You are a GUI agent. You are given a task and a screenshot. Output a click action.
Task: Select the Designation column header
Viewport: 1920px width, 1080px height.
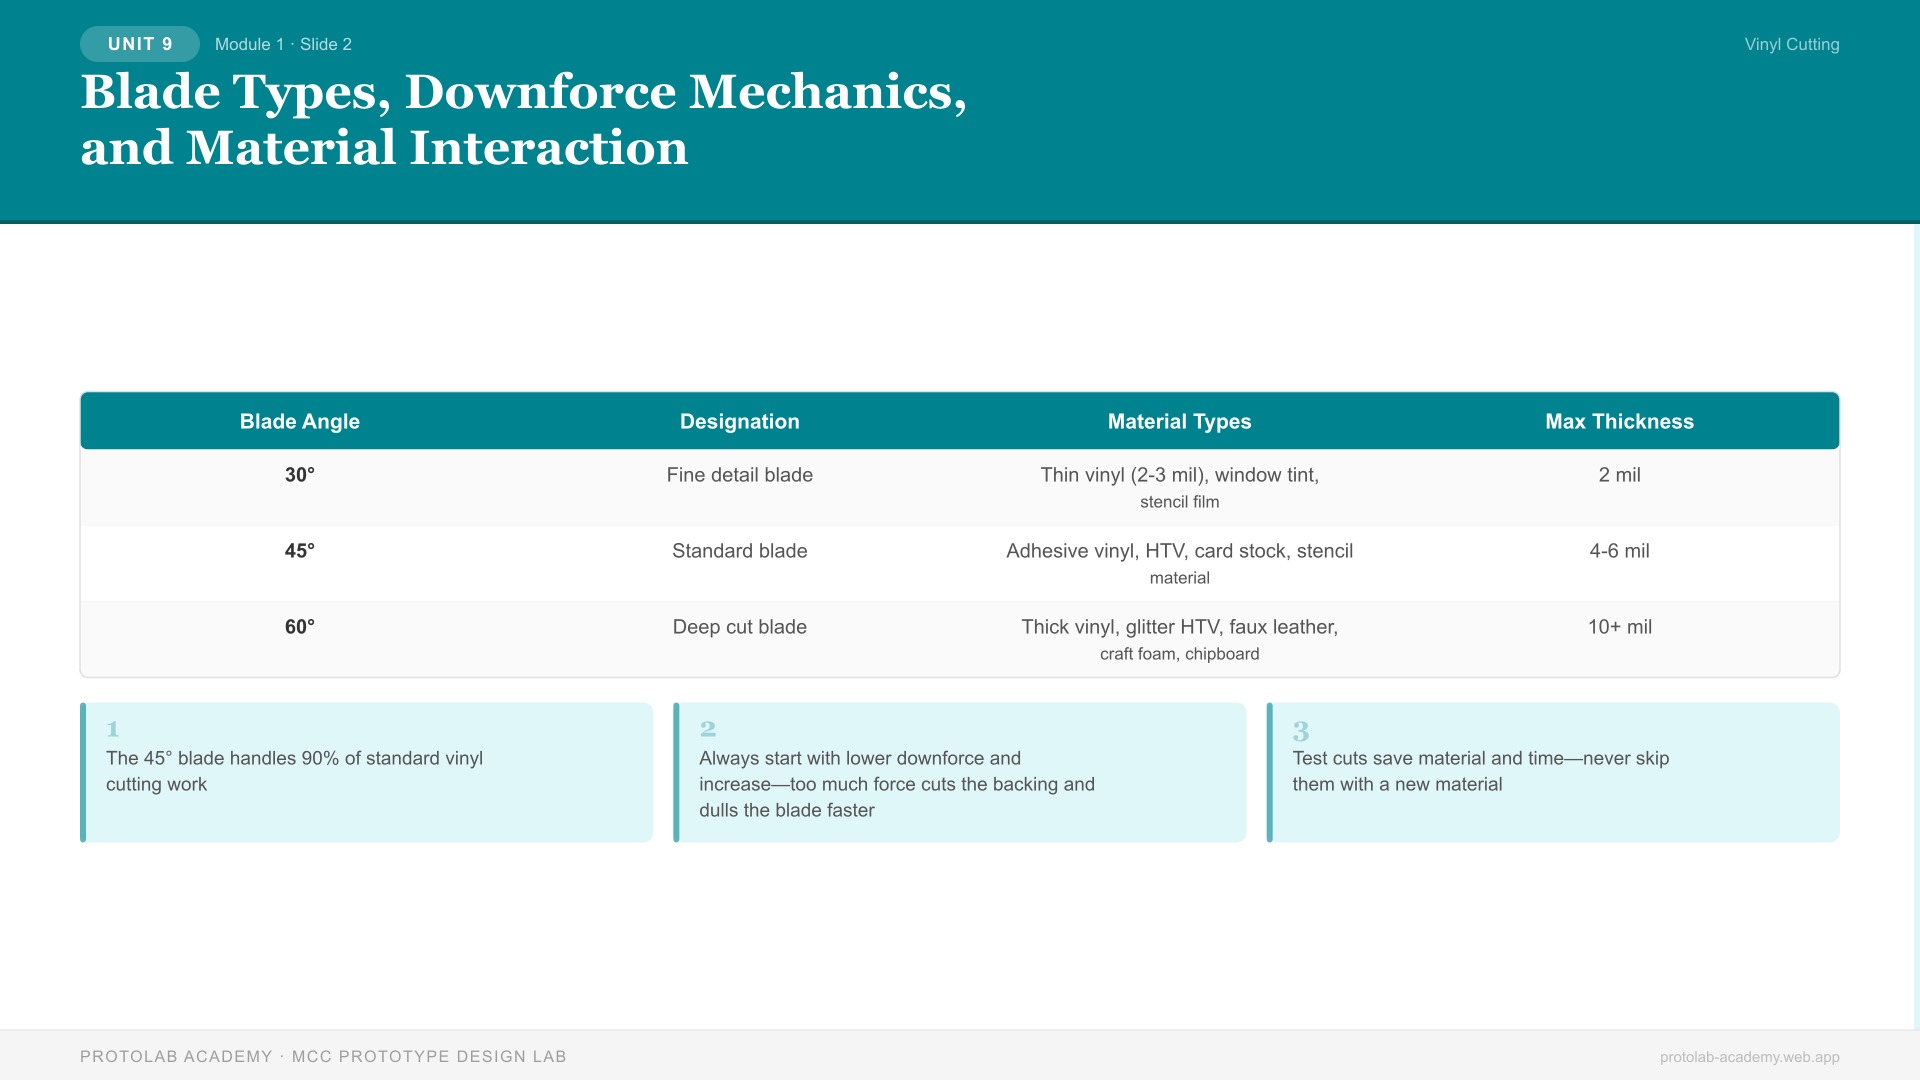(739, 421)
